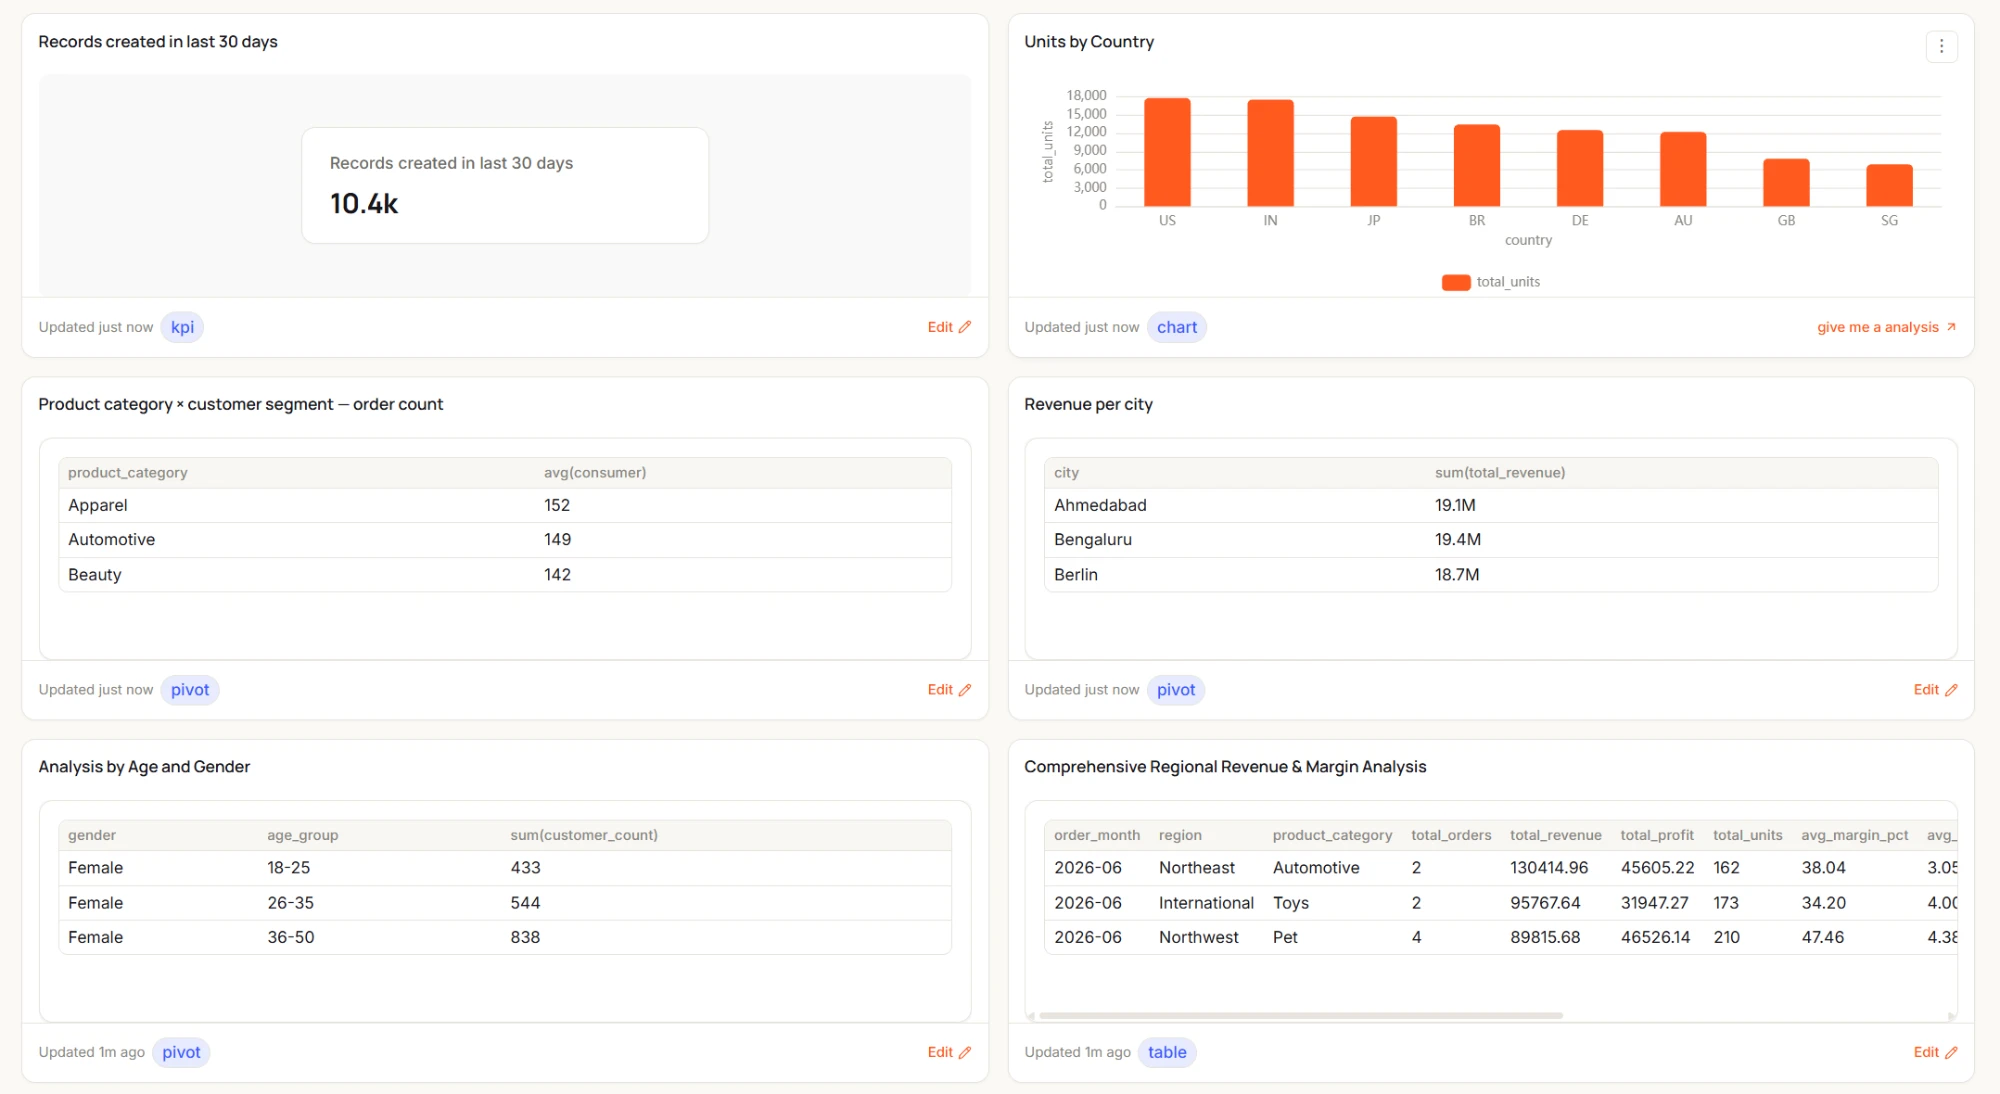This screenshot has width=2000, height=1094.
Task: Click the 'give me a analysis' link
Action: pos(1886,327)
